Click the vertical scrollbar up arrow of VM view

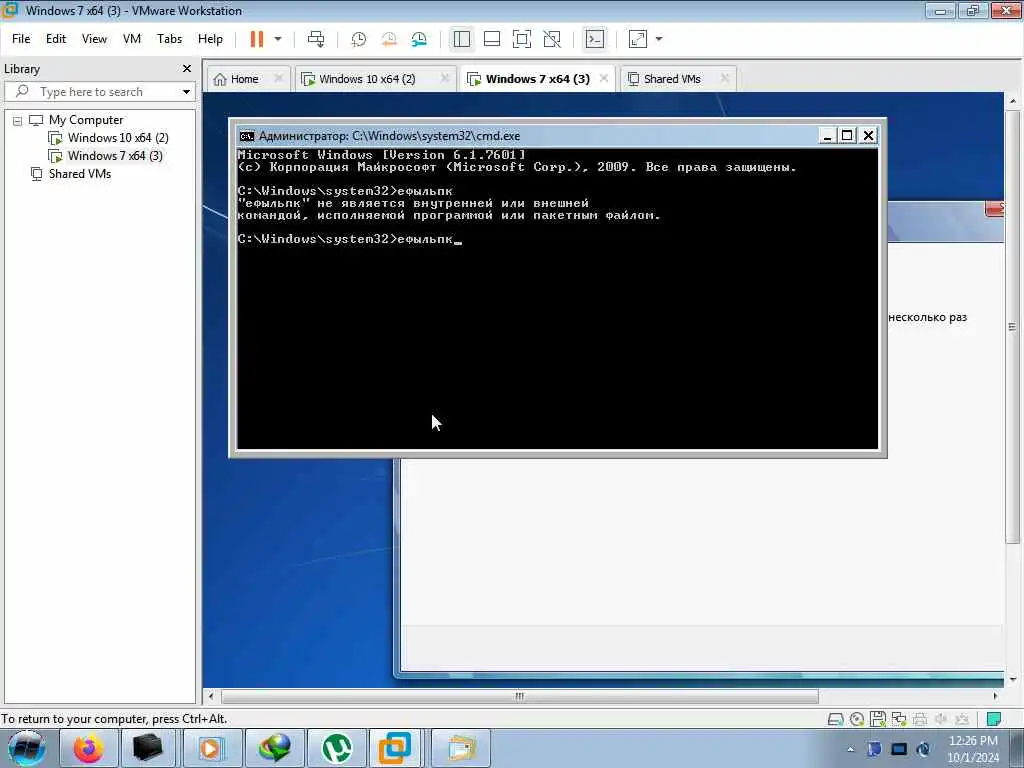pos(1013,101)
